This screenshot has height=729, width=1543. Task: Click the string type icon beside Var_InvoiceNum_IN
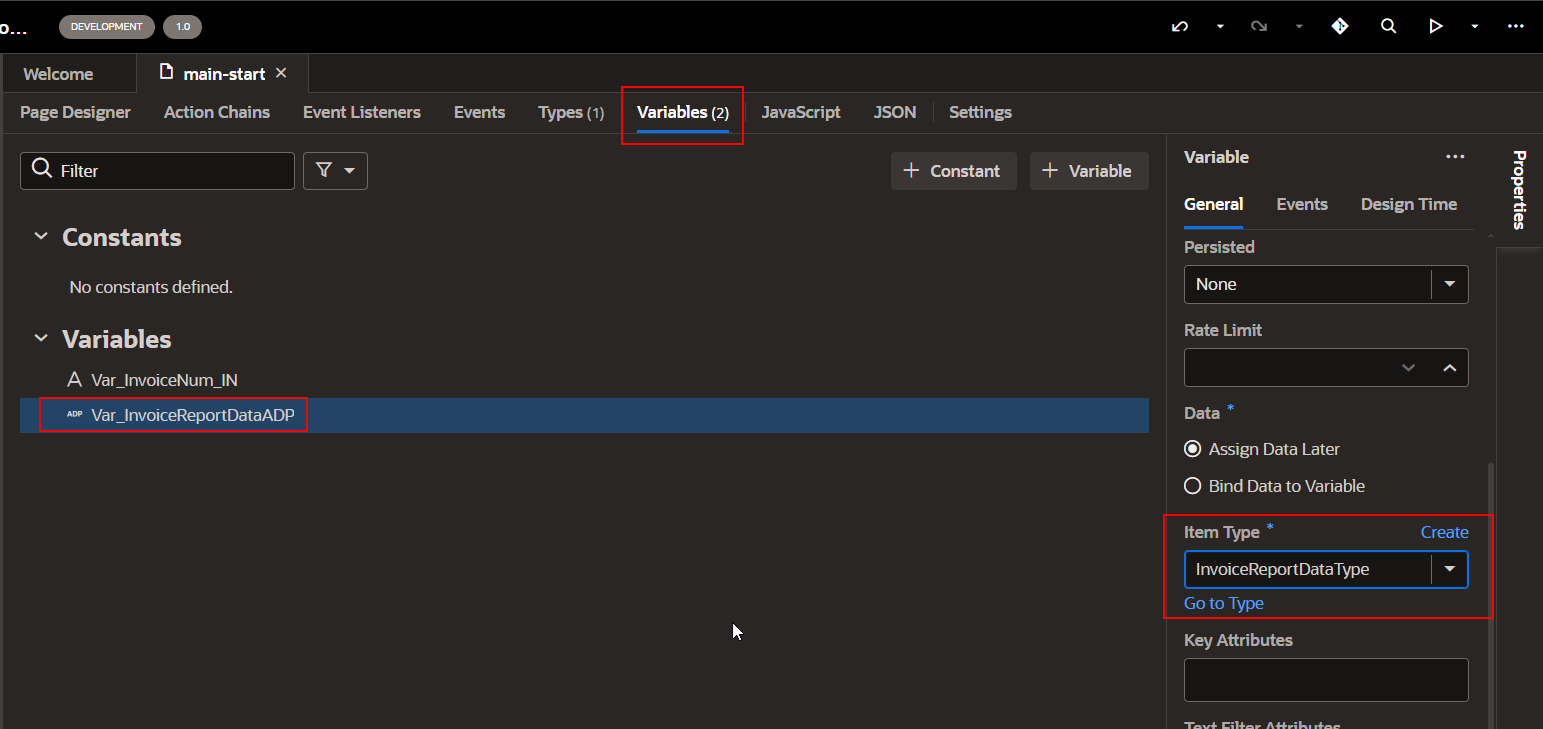click(74, 380)
